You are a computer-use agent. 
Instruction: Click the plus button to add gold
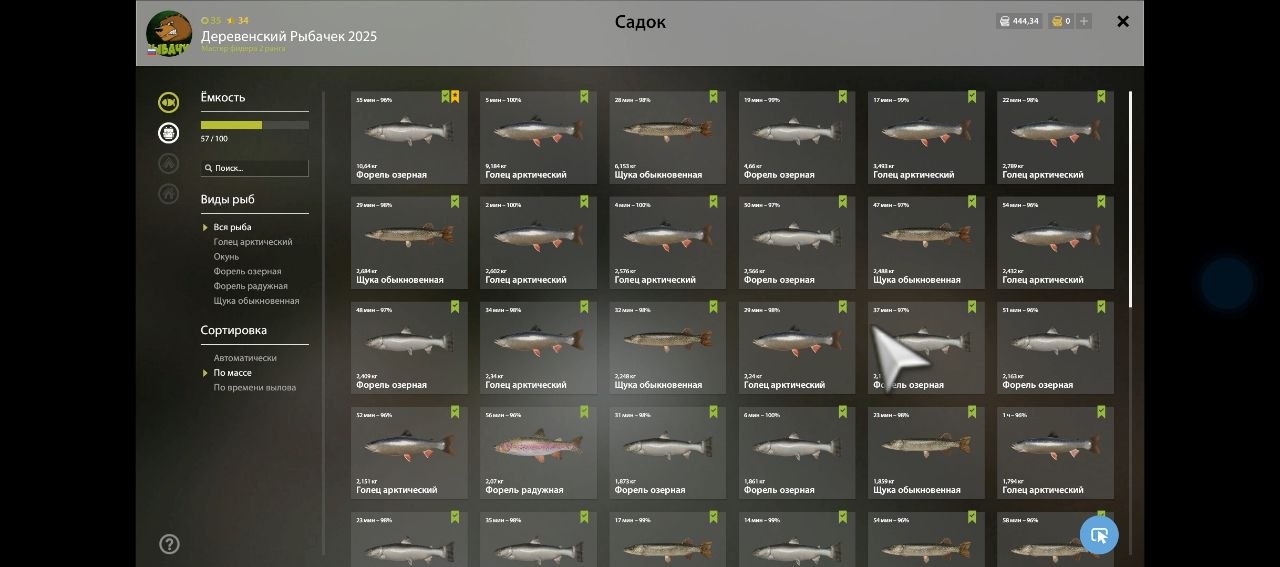point(1084,21)
